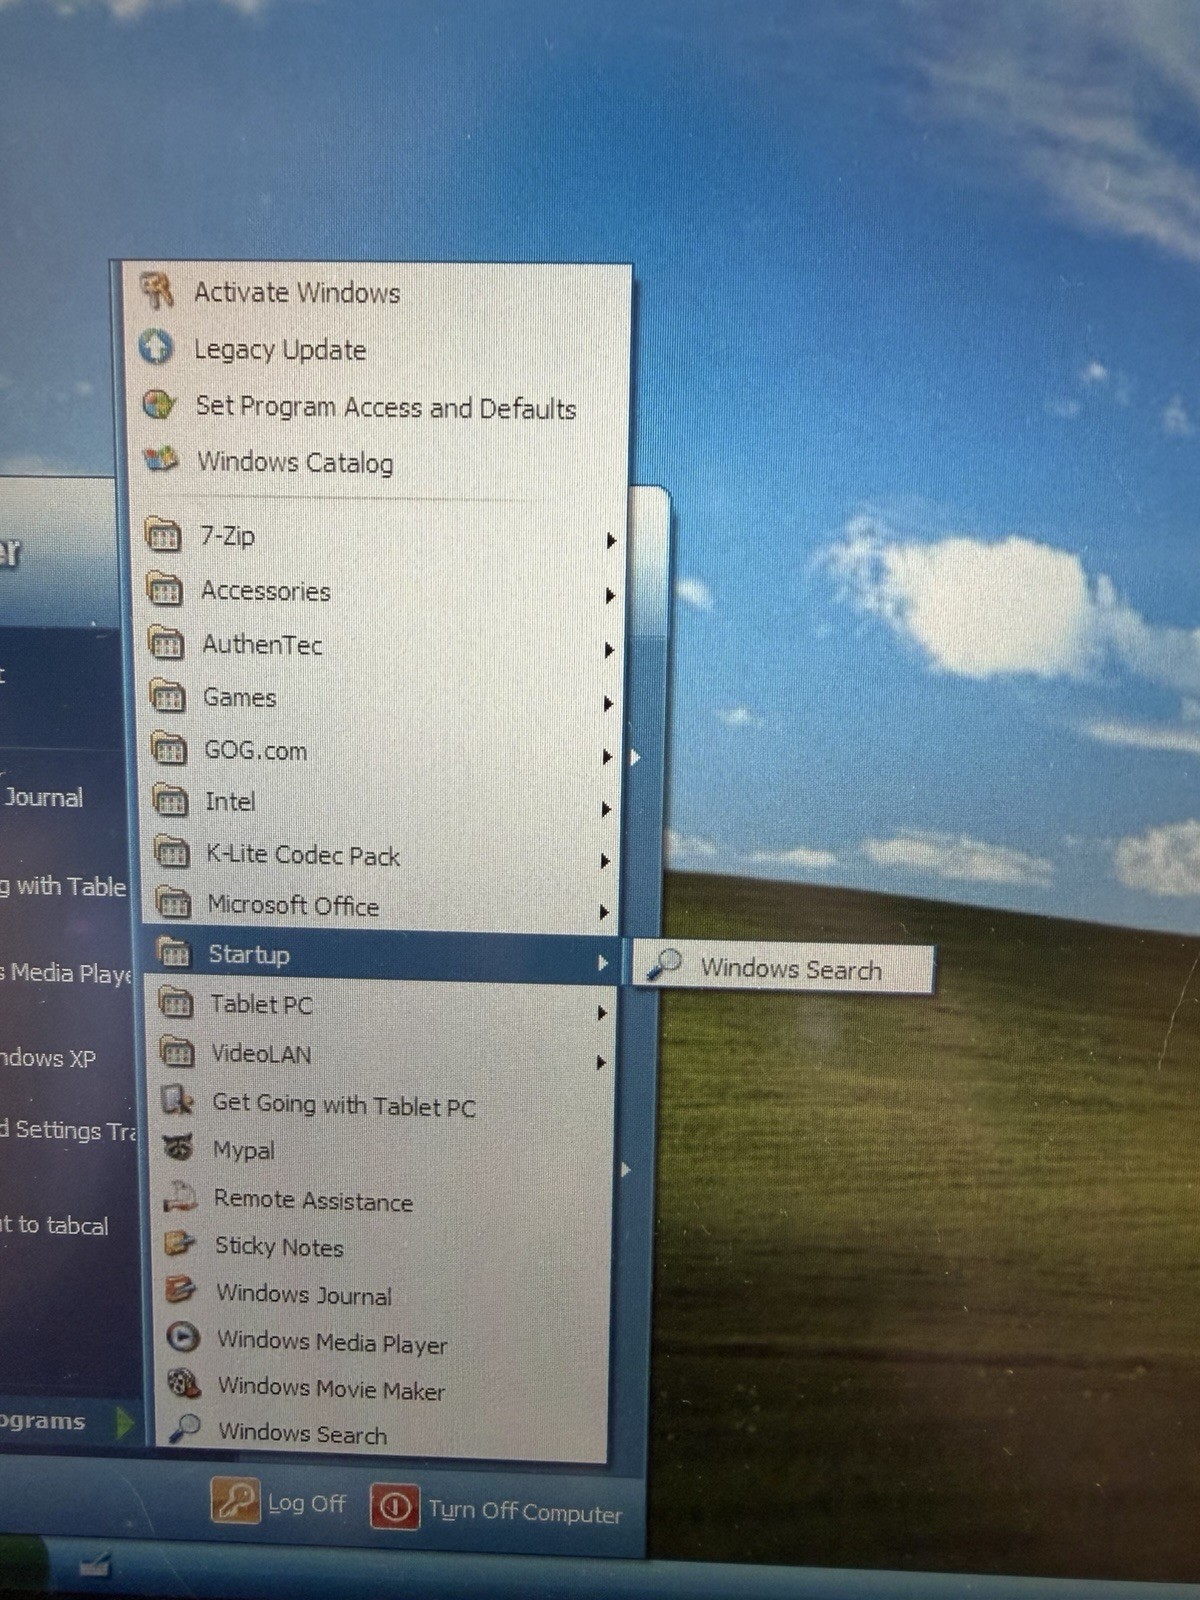Click the K-Lite Codec Pack folder icon
Viewport: 1200px width, 1600px height.
172,852
